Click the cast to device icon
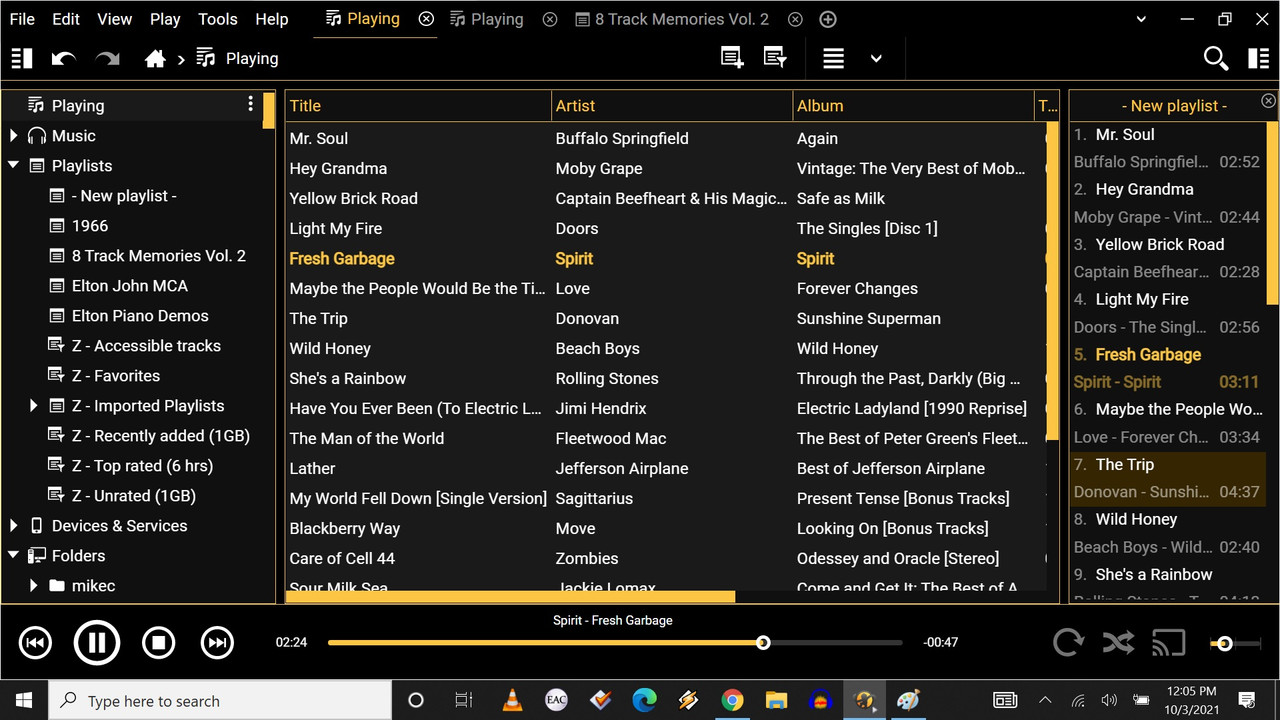Viewport: 1280px width, 720px height. [1168, 643]
